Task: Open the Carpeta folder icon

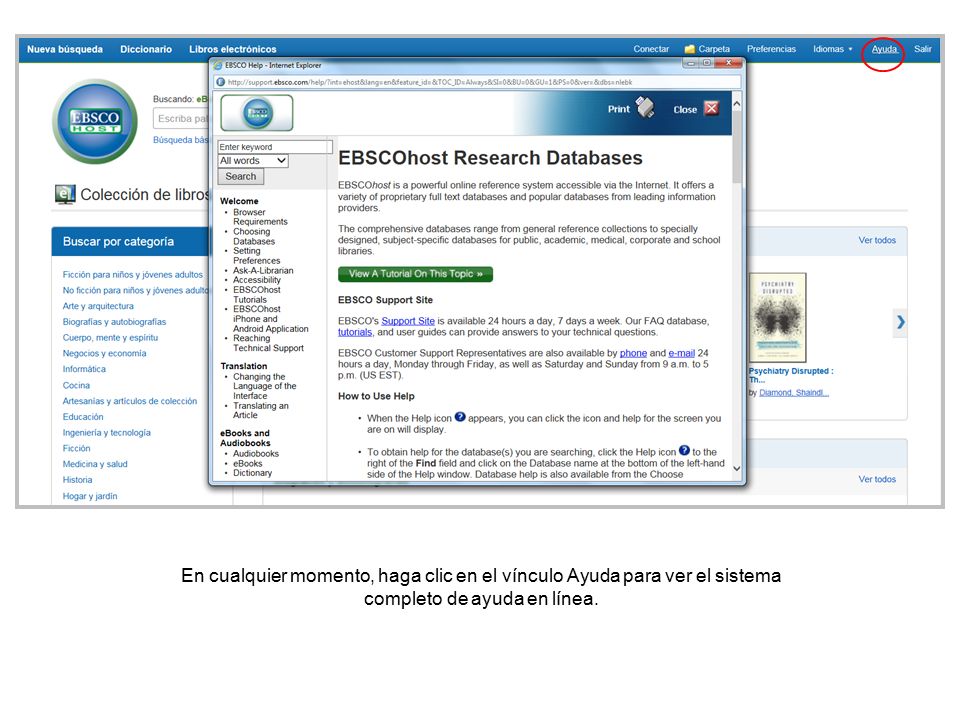Action: click(x=689, y=49)
